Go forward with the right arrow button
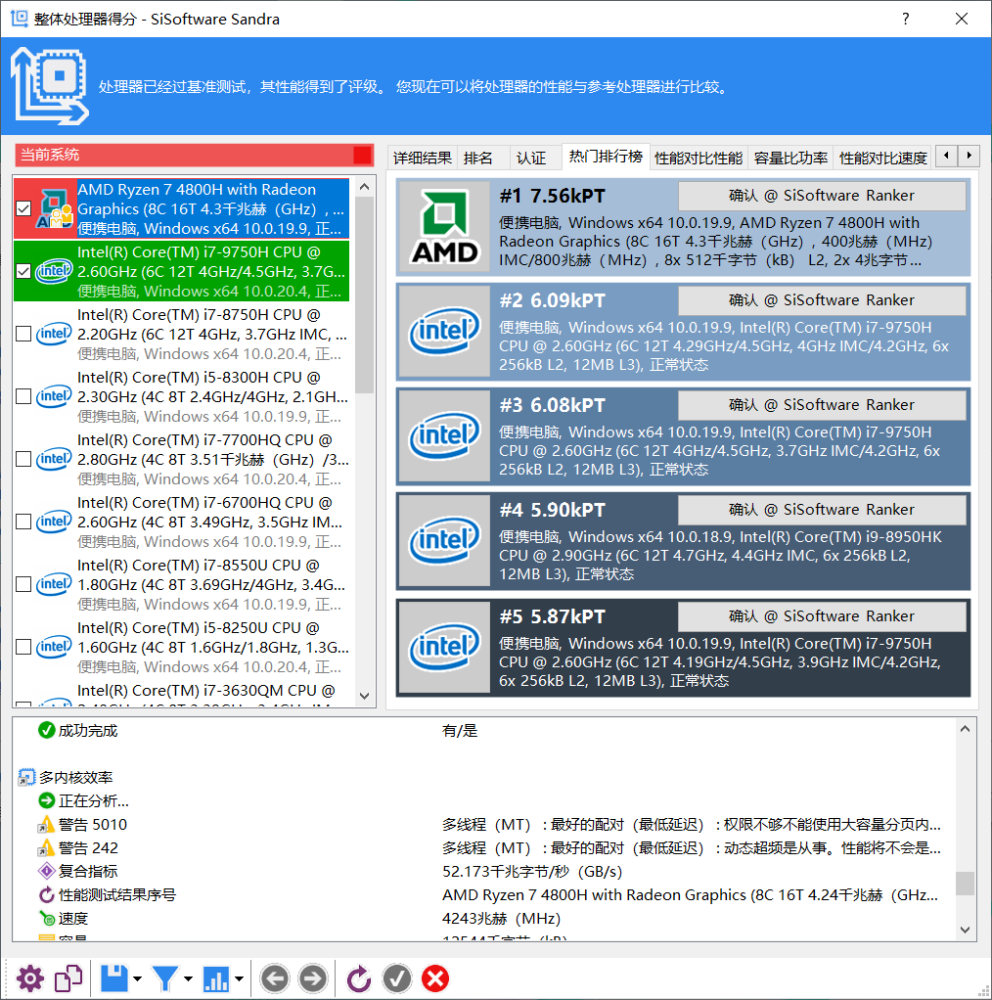The width and height of the screenshot is (992, 1000). click(x=313, y=978)
